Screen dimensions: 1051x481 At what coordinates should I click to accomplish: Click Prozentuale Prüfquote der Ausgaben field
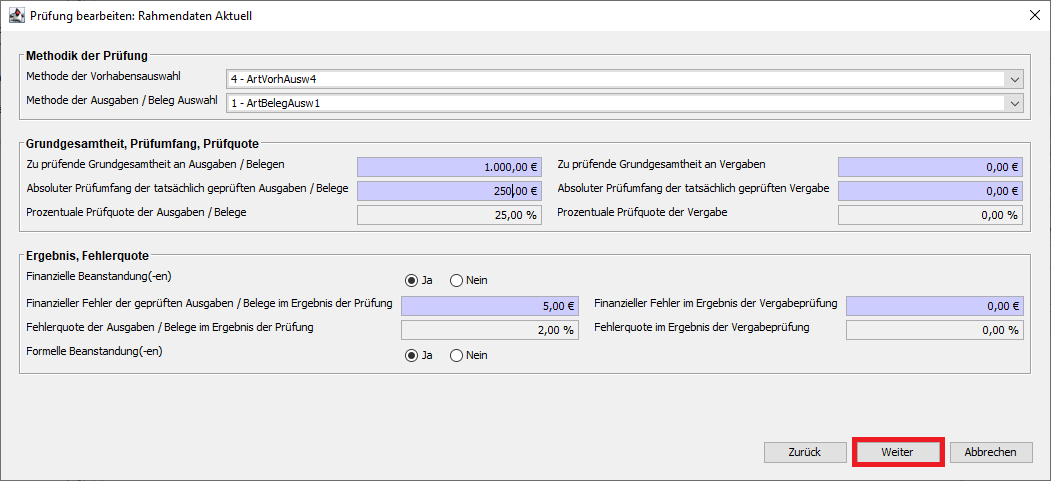click(449, 215)
